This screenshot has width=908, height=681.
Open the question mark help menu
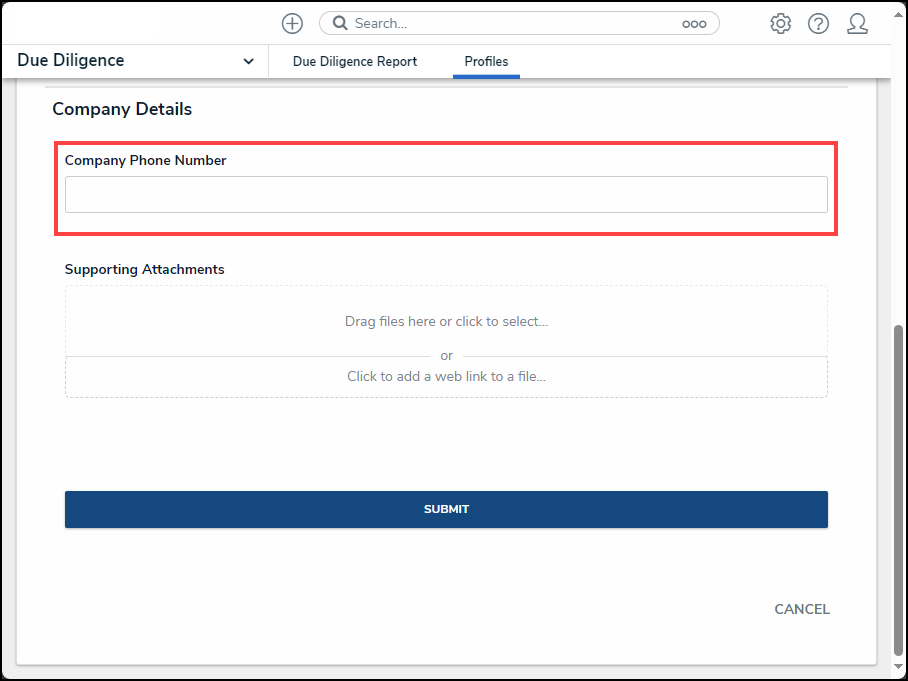click(818, 24)
